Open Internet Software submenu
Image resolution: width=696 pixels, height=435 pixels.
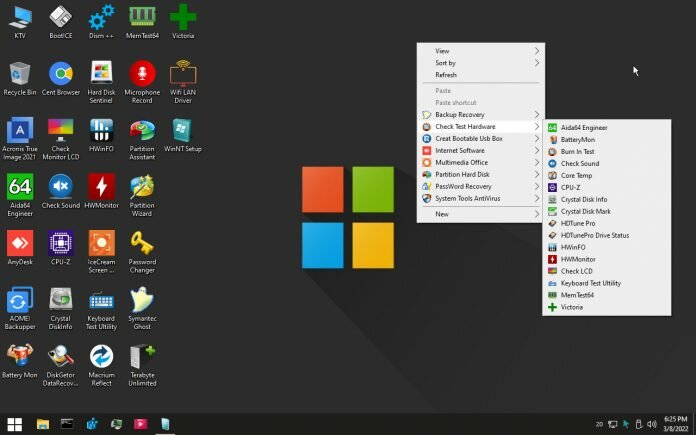coord(481,150)
